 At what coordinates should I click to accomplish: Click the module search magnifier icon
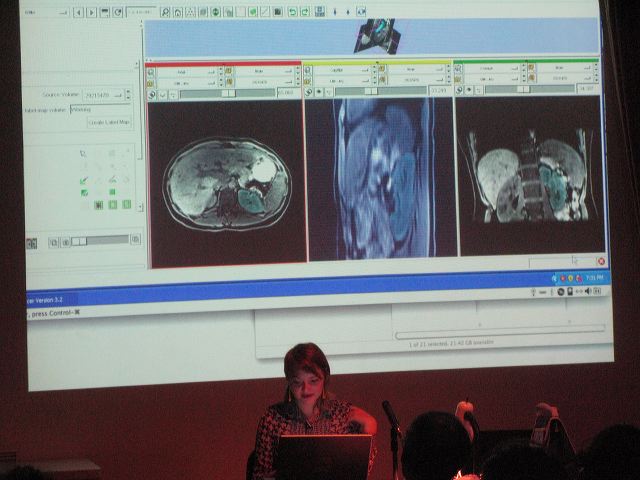click(164, 12)
